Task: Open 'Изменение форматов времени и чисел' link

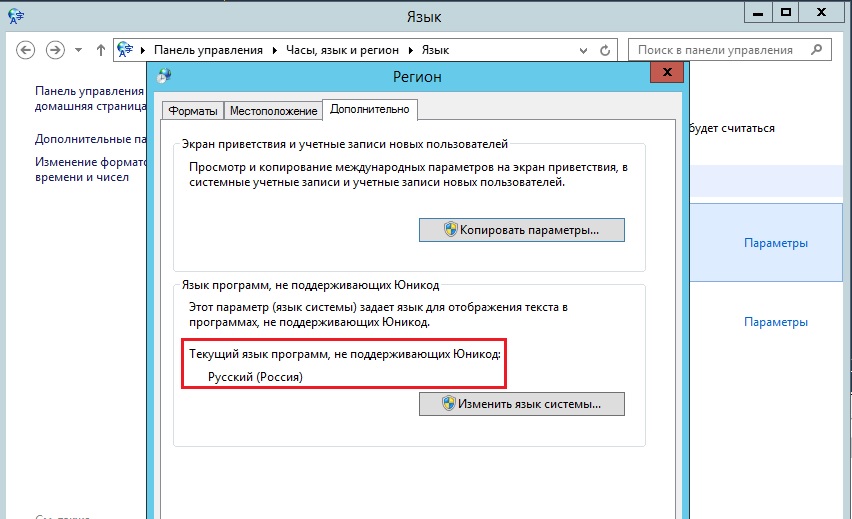Action: click(x=90, y=169)
